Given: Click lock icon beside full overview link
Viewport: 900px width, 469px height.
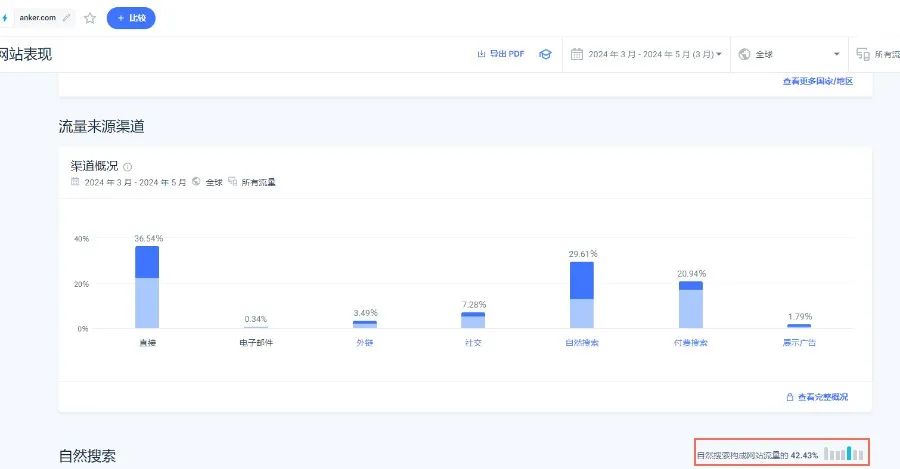Looking at the screenshot, I should (x=790, y=397).
